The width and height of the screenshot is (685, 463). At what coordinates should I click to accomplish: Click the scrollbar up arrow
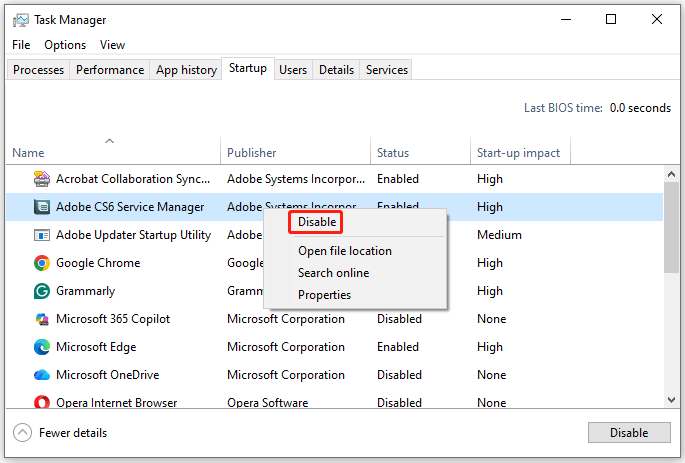(671, 174)
